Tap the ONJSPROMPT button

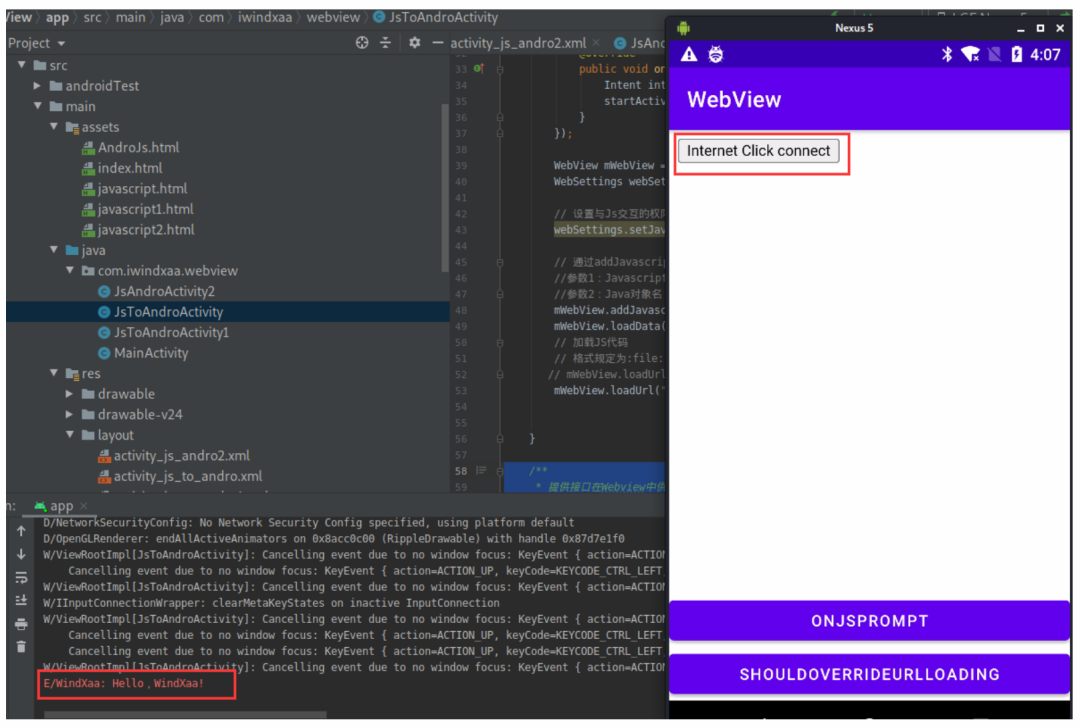click(869, 621)
